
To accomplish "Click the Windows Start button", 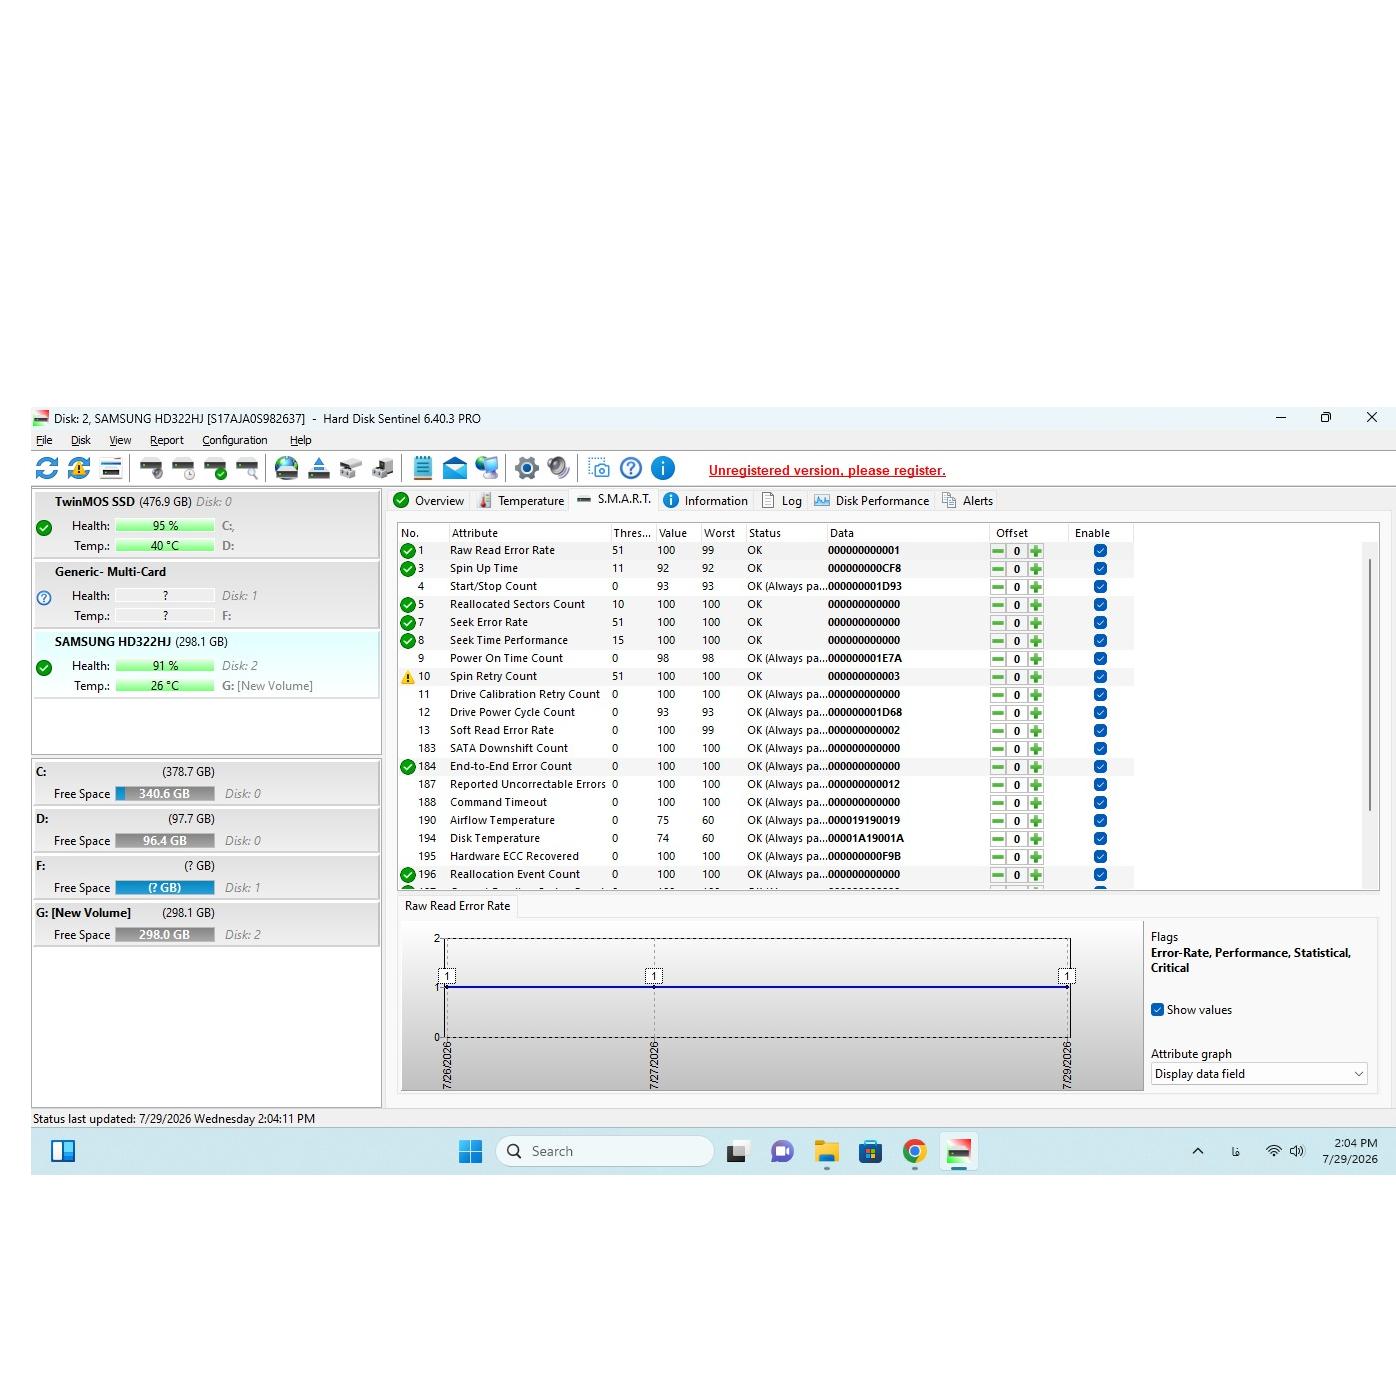I will click(x=470, y=1152).
